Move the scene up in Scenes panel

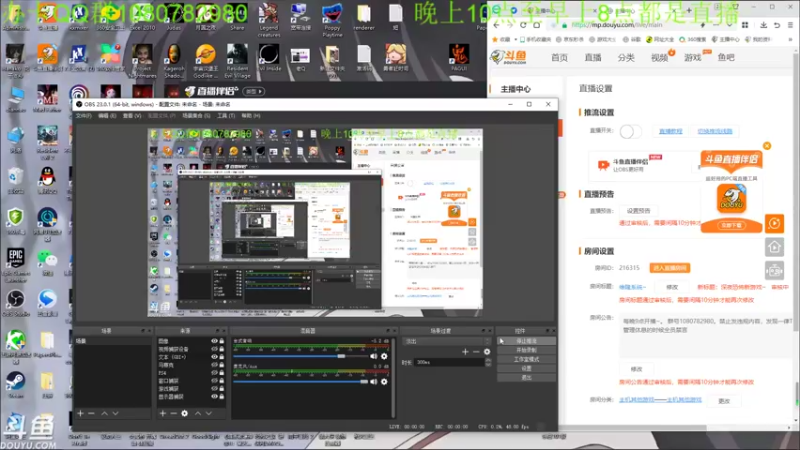pyautogui.click(x=104, y=413)
